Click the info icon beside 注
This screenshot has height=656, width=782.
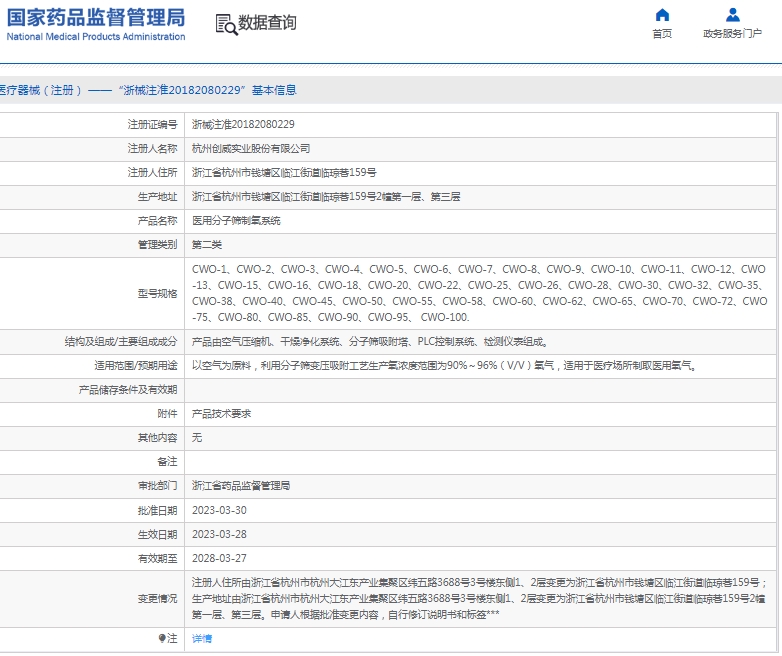pos(162,638)
